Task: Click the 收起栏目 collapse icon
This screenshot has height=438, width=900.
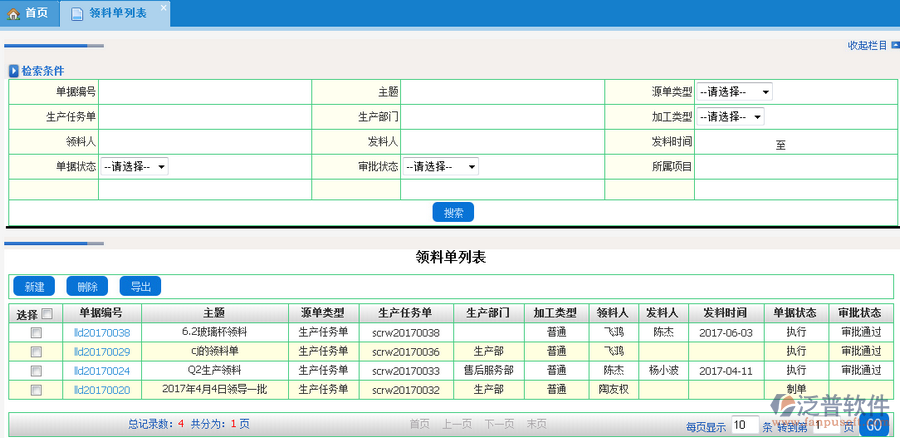Action: pos(895,45)
